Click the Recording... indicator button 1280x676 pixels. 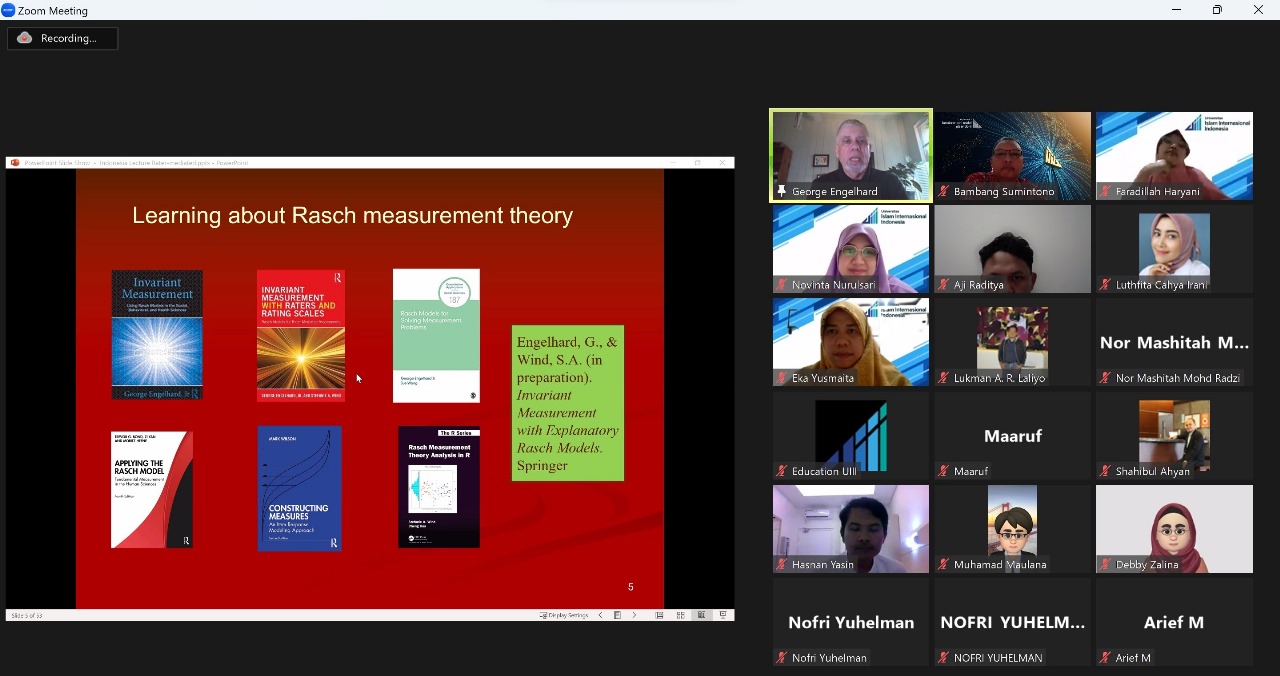pos(62,38)
